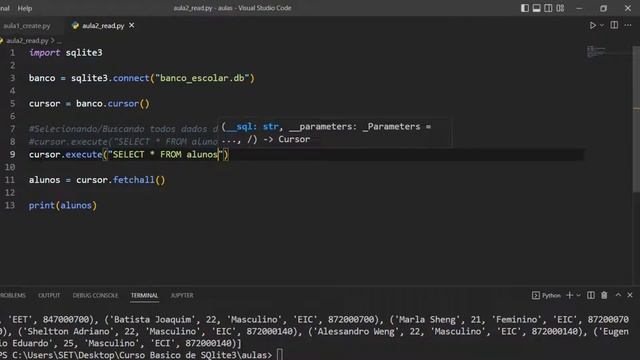
Task: Click "import" keyword on line 1
Action: [44, 53]
